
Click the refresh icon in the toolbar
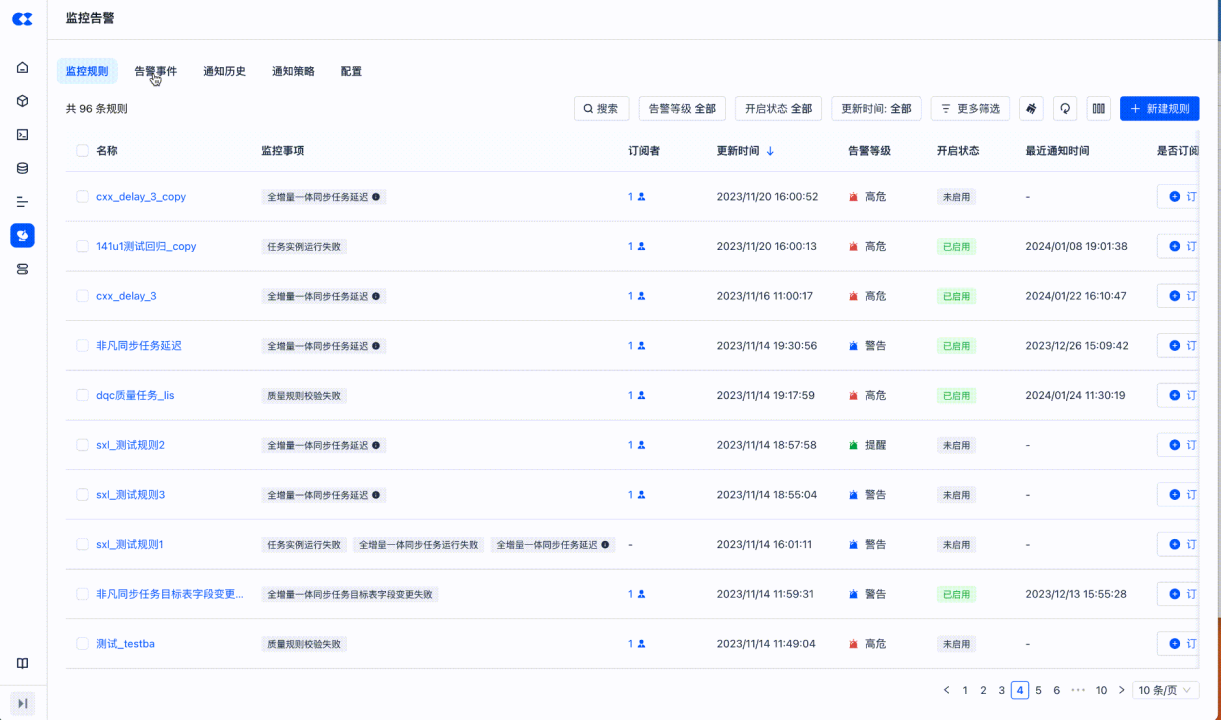click(x=1065, y=109)
